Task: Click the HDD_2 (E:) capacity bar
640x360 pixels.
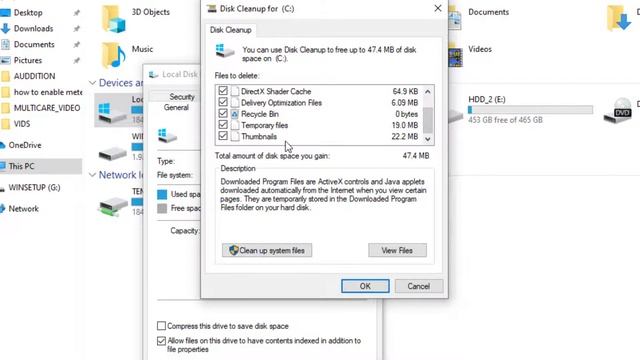Action: [x=530, y=110]
